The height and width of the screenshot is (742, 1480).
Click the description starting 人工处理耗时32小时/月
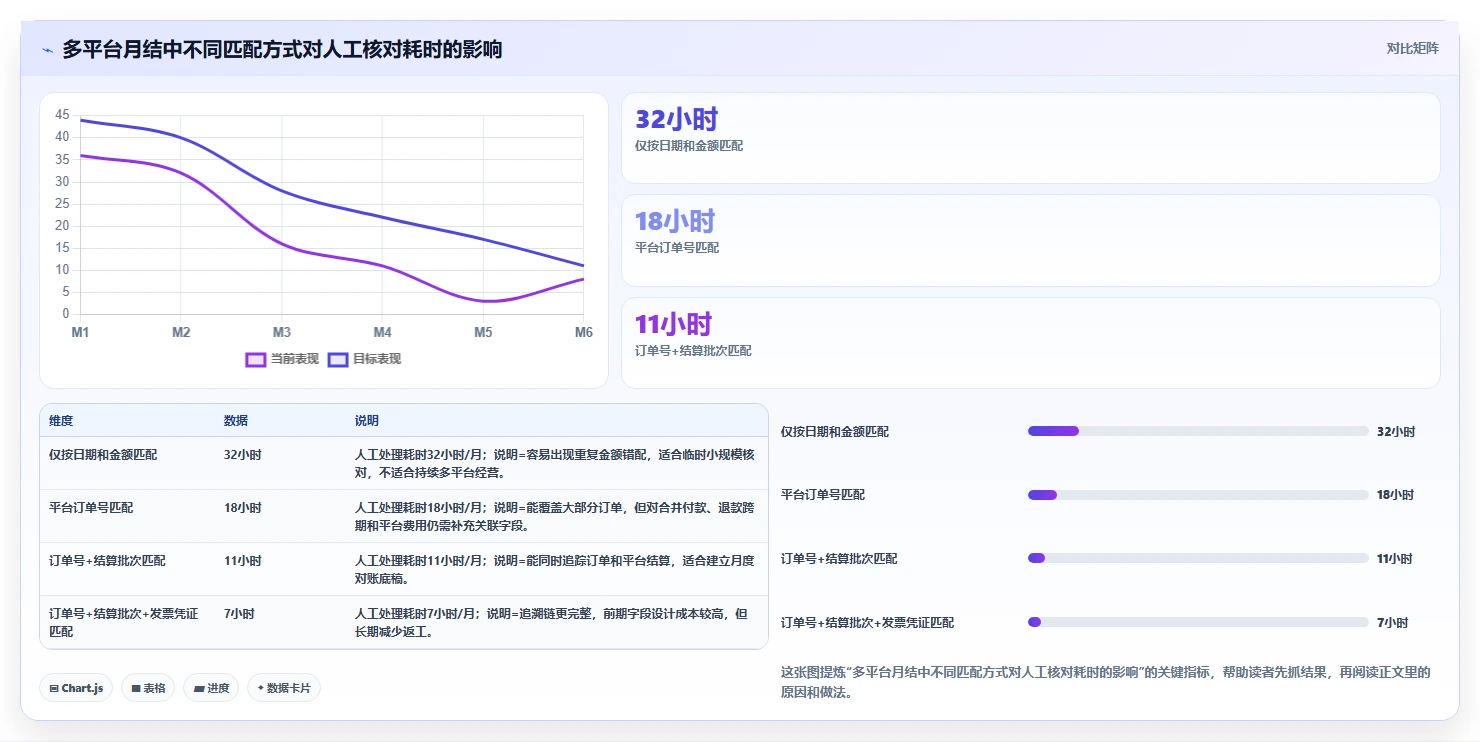[555, 463]
